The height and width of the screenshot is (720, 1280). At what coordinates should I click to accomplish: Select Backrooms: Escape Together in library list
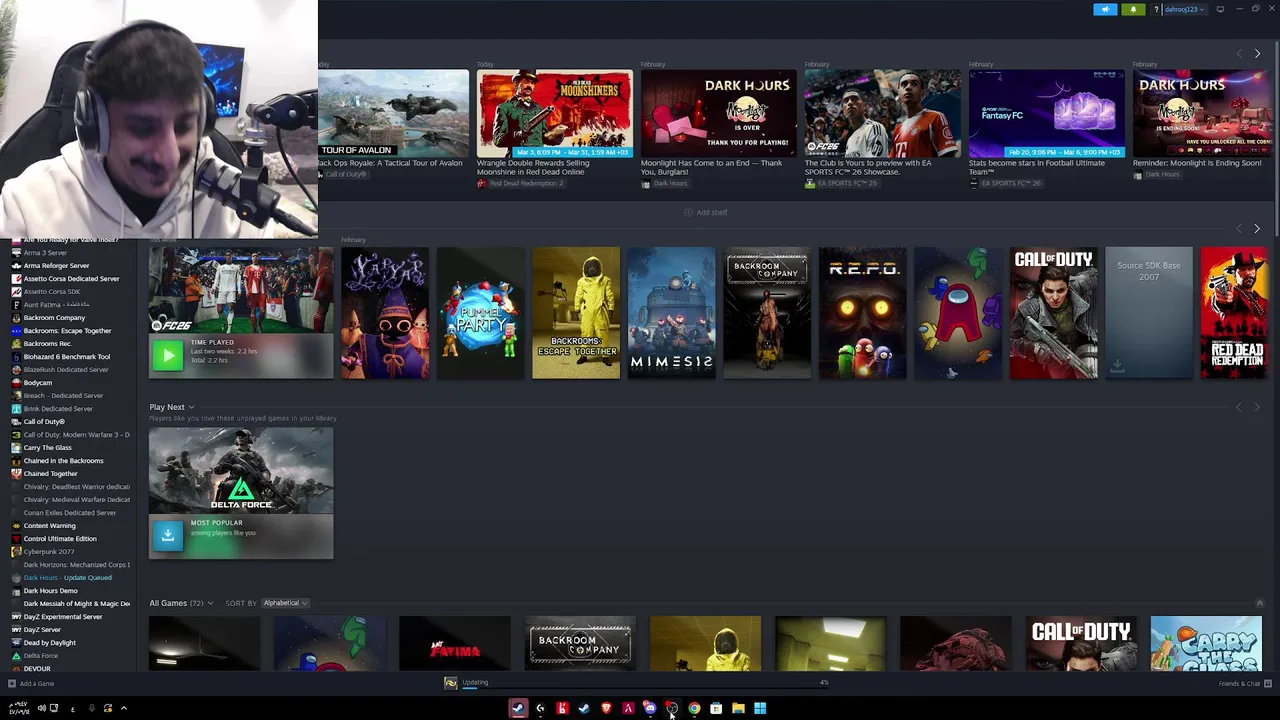pos(67,331)
